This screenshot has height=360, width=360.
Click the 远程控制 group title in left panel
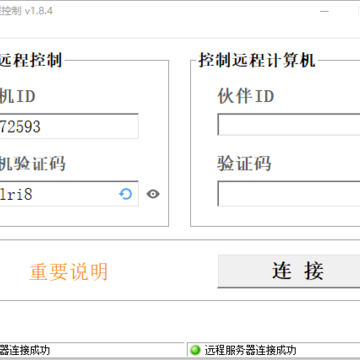pos(31,60)
